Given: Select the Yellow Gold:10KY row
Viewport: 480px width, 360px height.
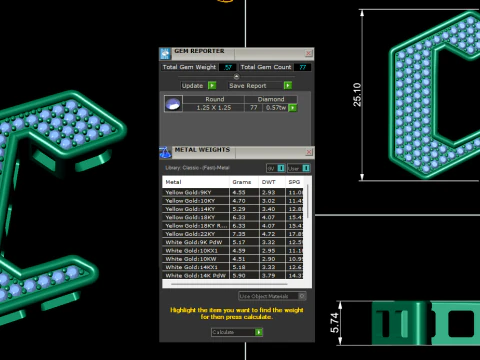Looking at the screenshot, I should point(233,201).
